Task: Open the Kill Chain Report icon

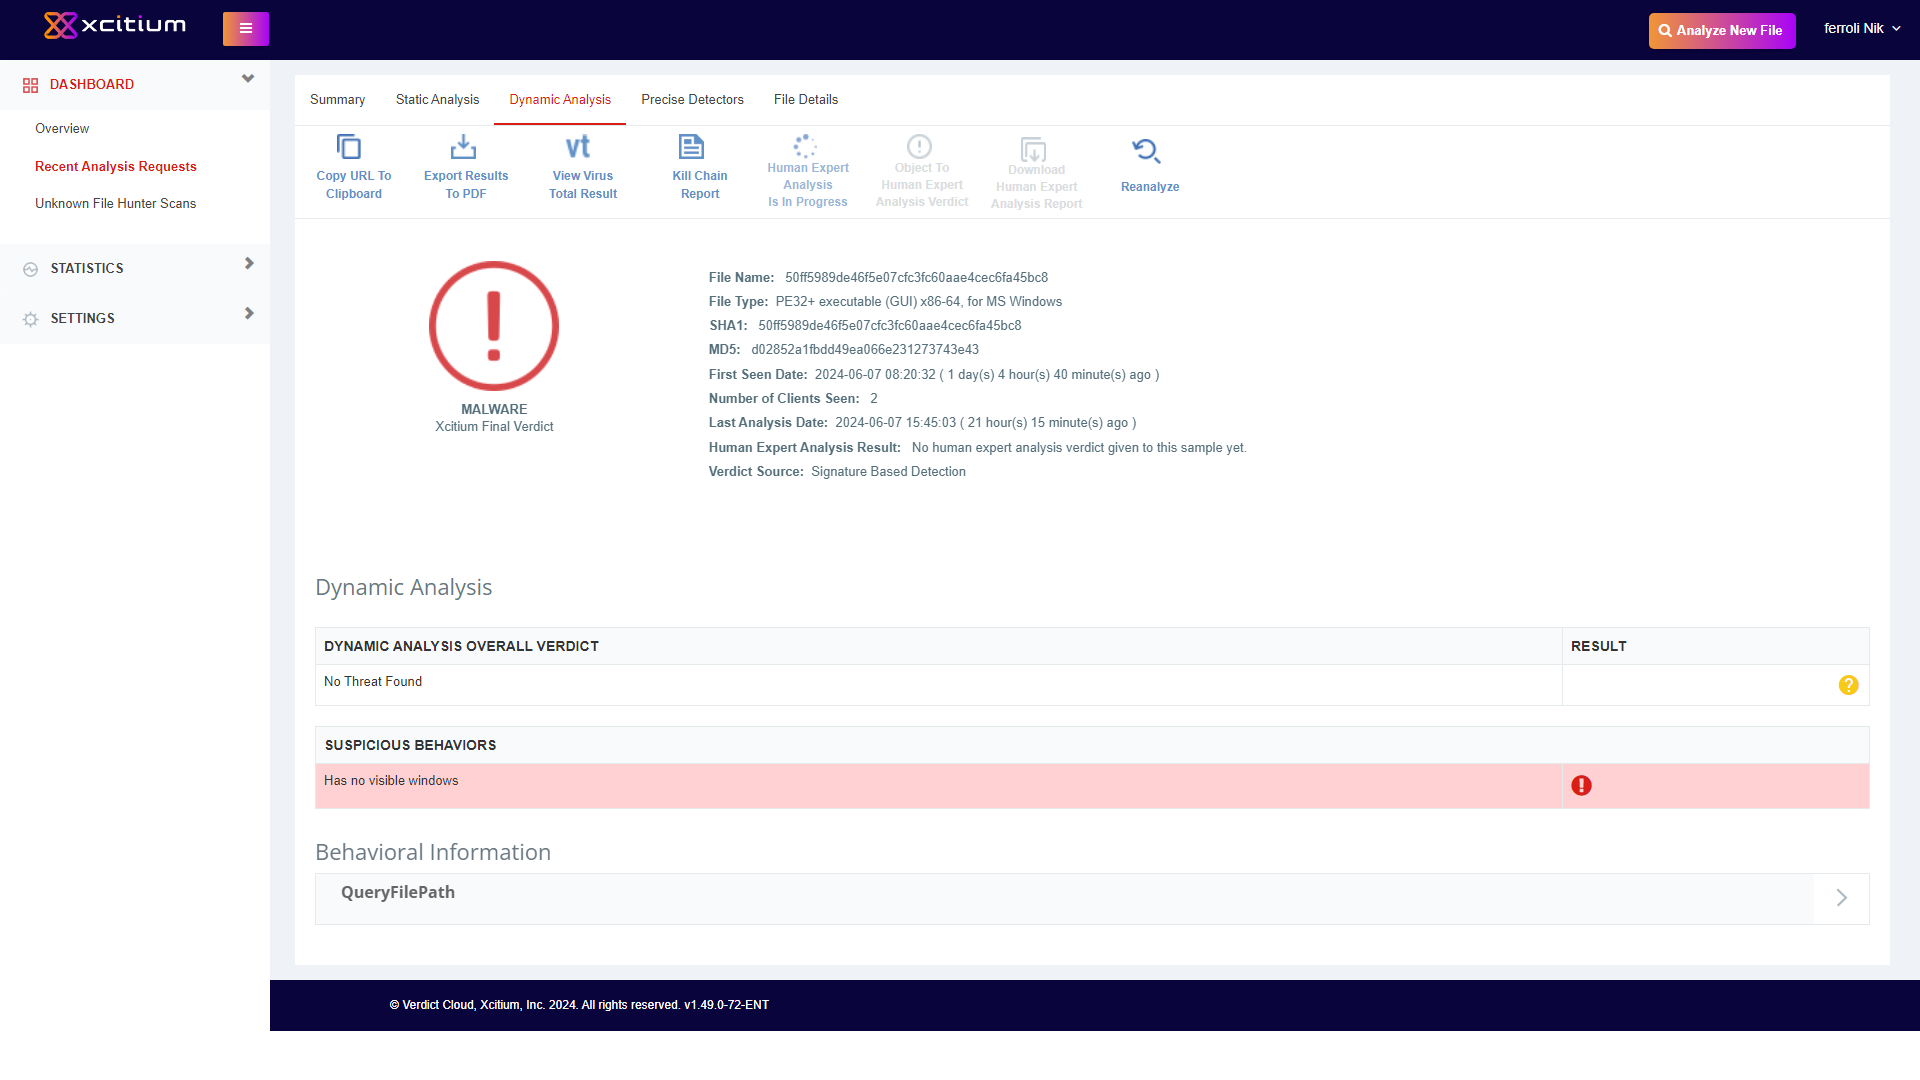Action: [x=691, y=147]
